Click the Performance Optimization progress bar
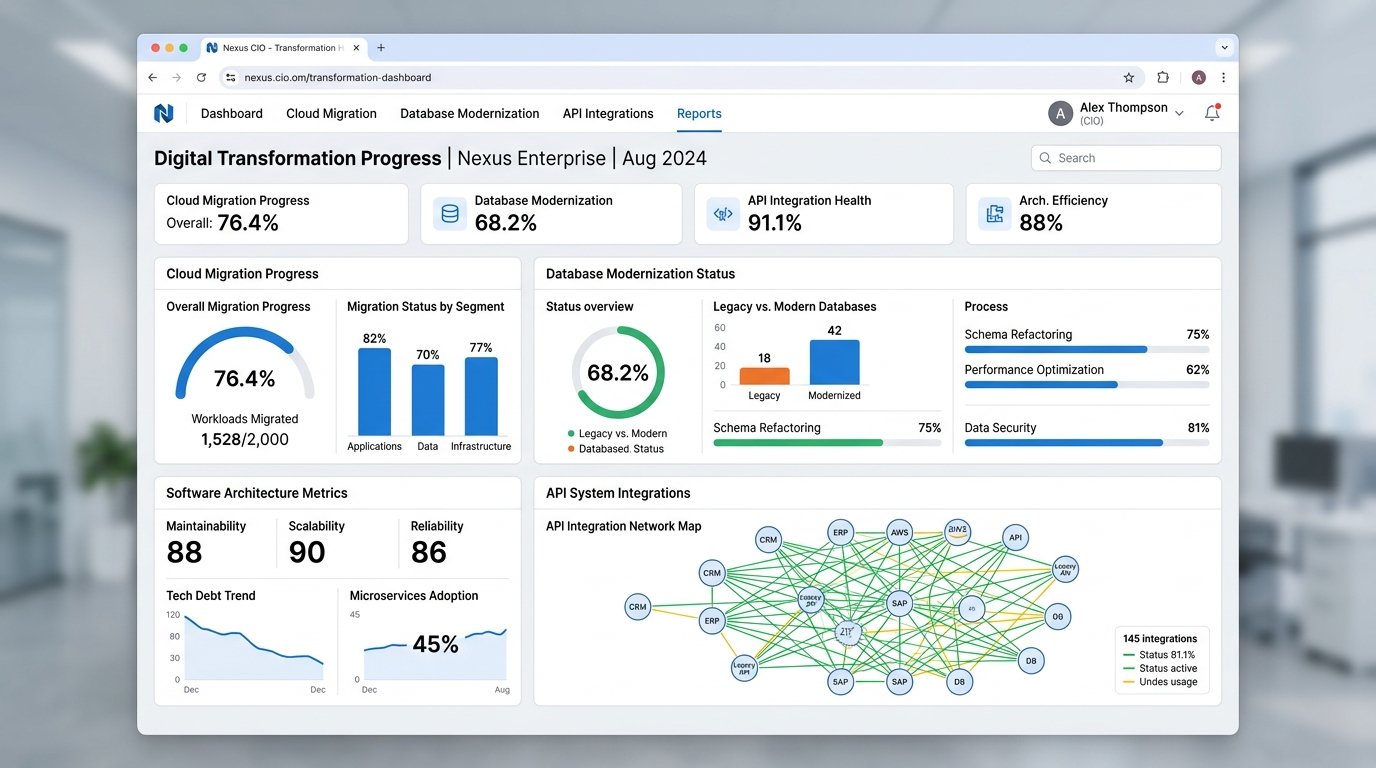 point(1087,384)
